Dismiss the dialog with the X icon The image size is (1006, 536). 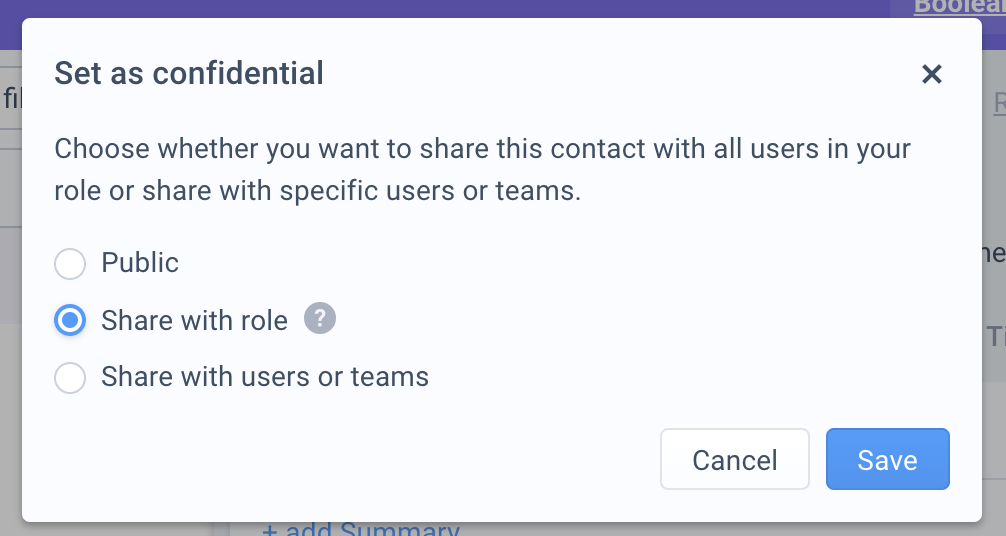(x=932, y=74)
